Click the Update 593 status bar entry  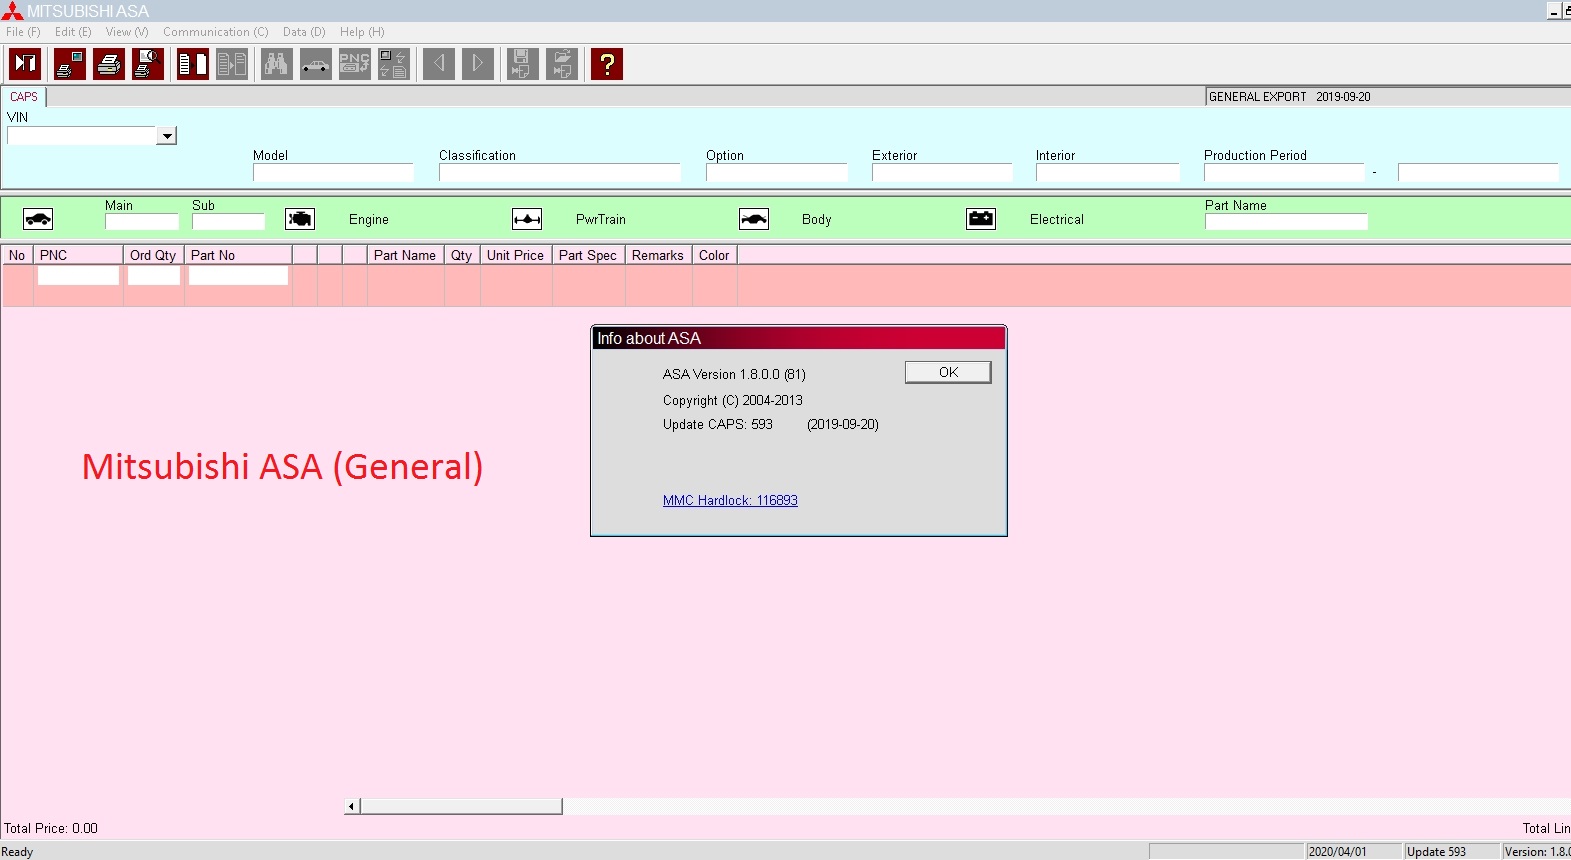tap(1452, 851)
